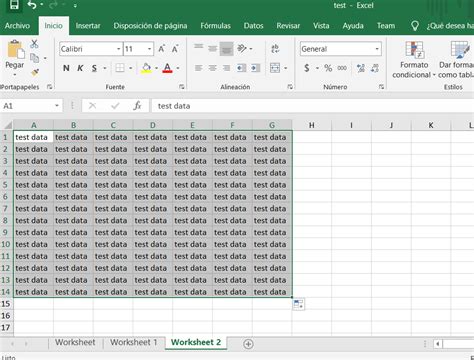Toggle underline with the S button
Image resolution: width=474 pixels, height=360 pixels.
click(x=94, y=68)
